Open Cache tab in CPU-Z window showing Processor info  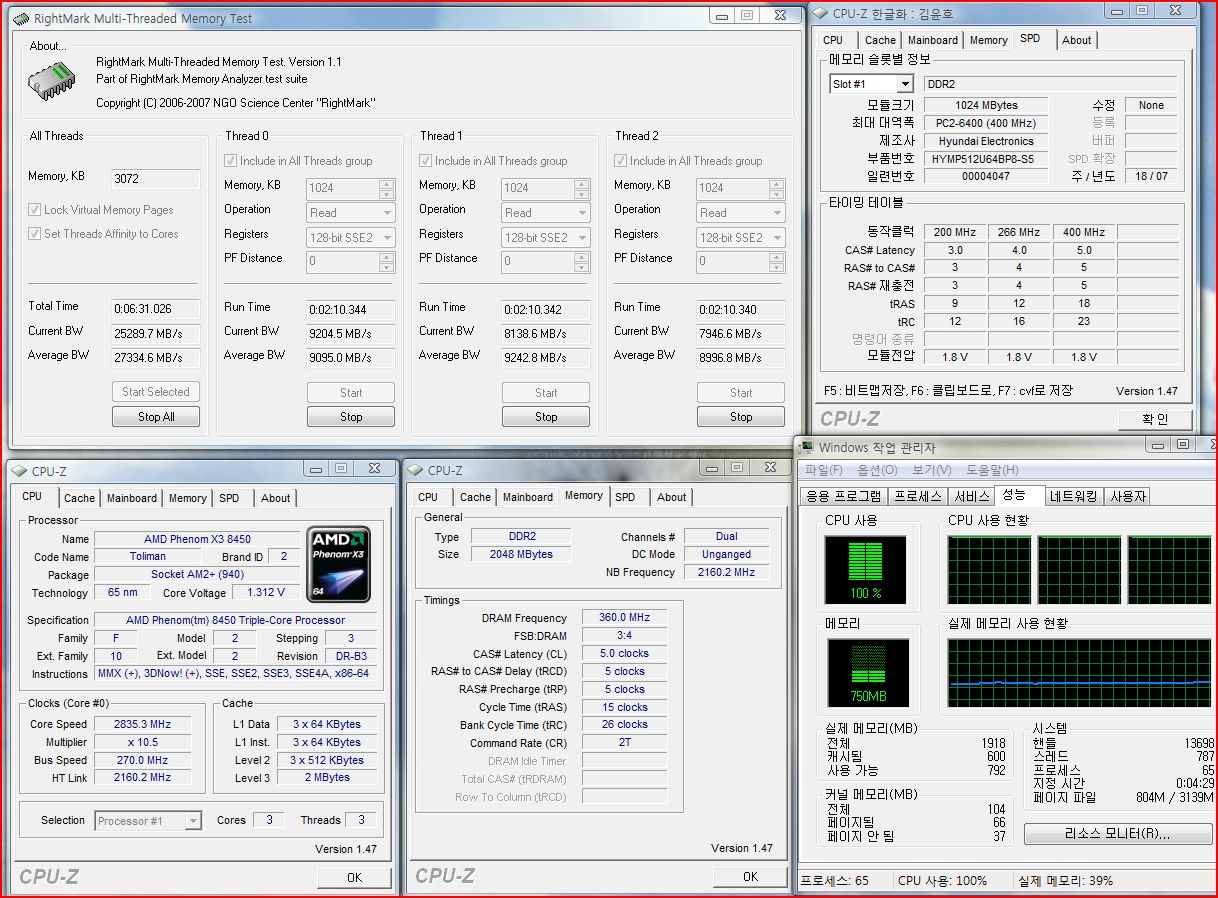pyautogui.click(x=80, y=498)
